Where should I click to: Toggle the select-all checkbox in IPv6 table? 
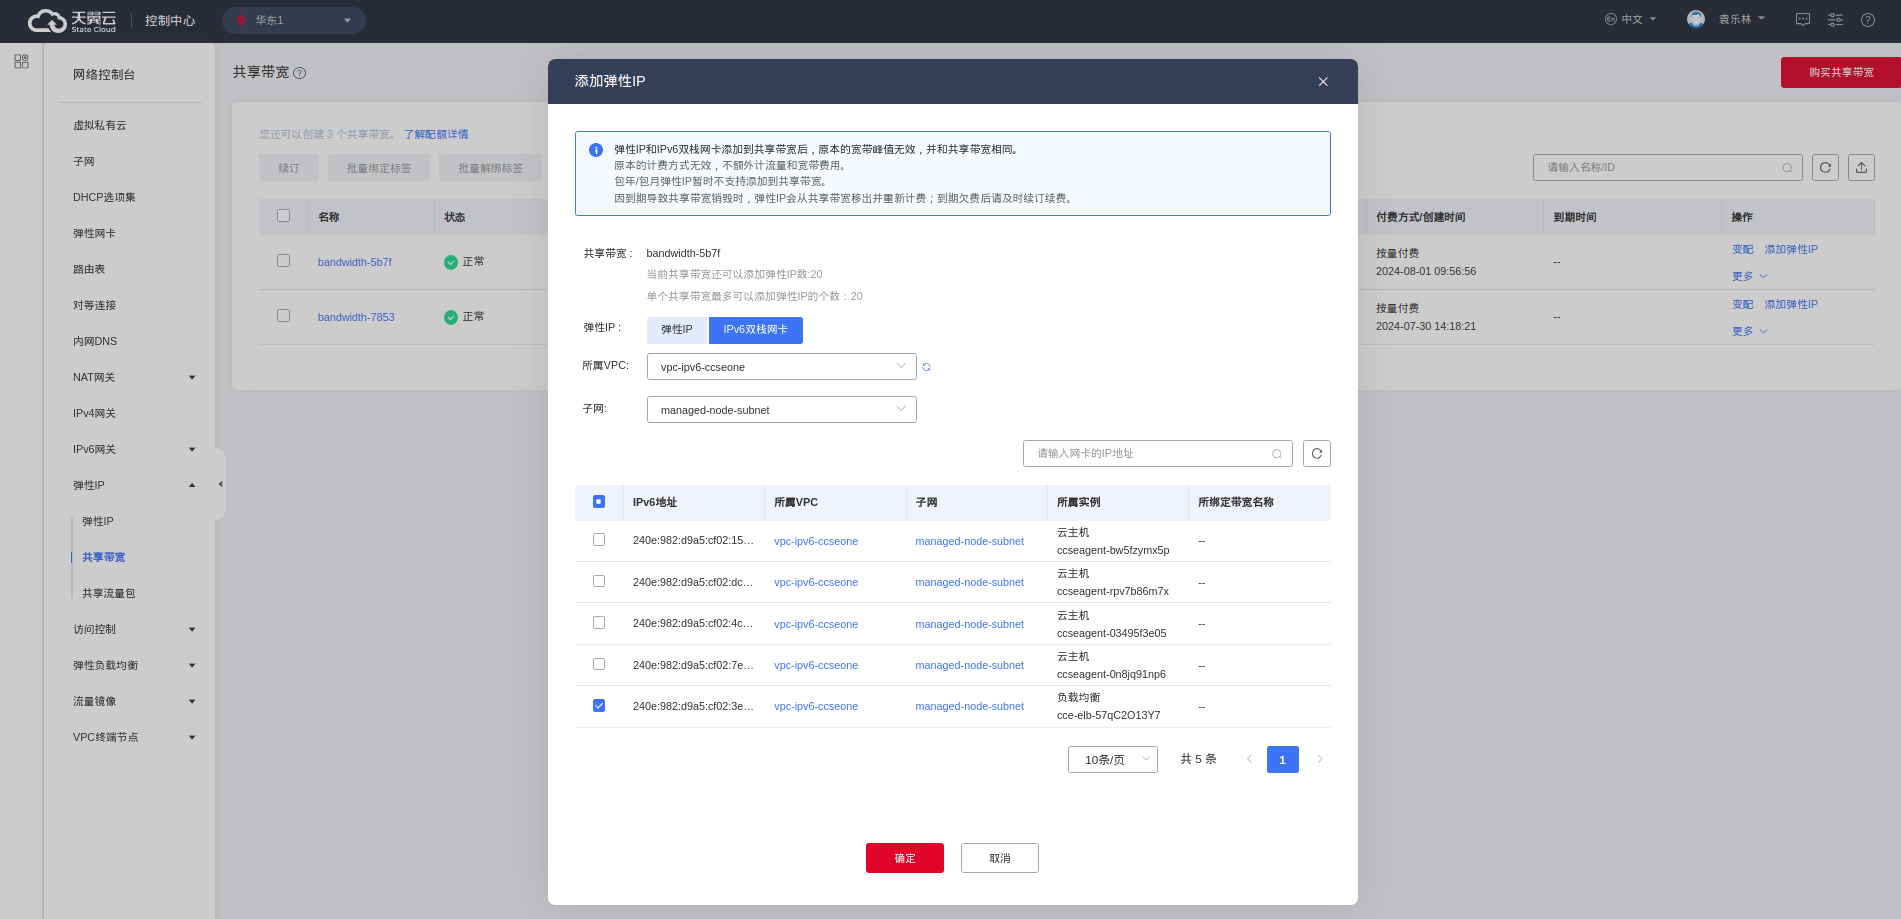pos(599,502)
